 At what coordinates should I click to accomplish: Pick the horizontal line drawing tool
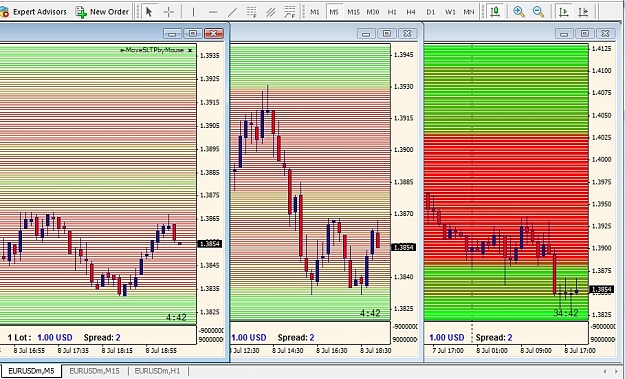[x=213, y=12]
